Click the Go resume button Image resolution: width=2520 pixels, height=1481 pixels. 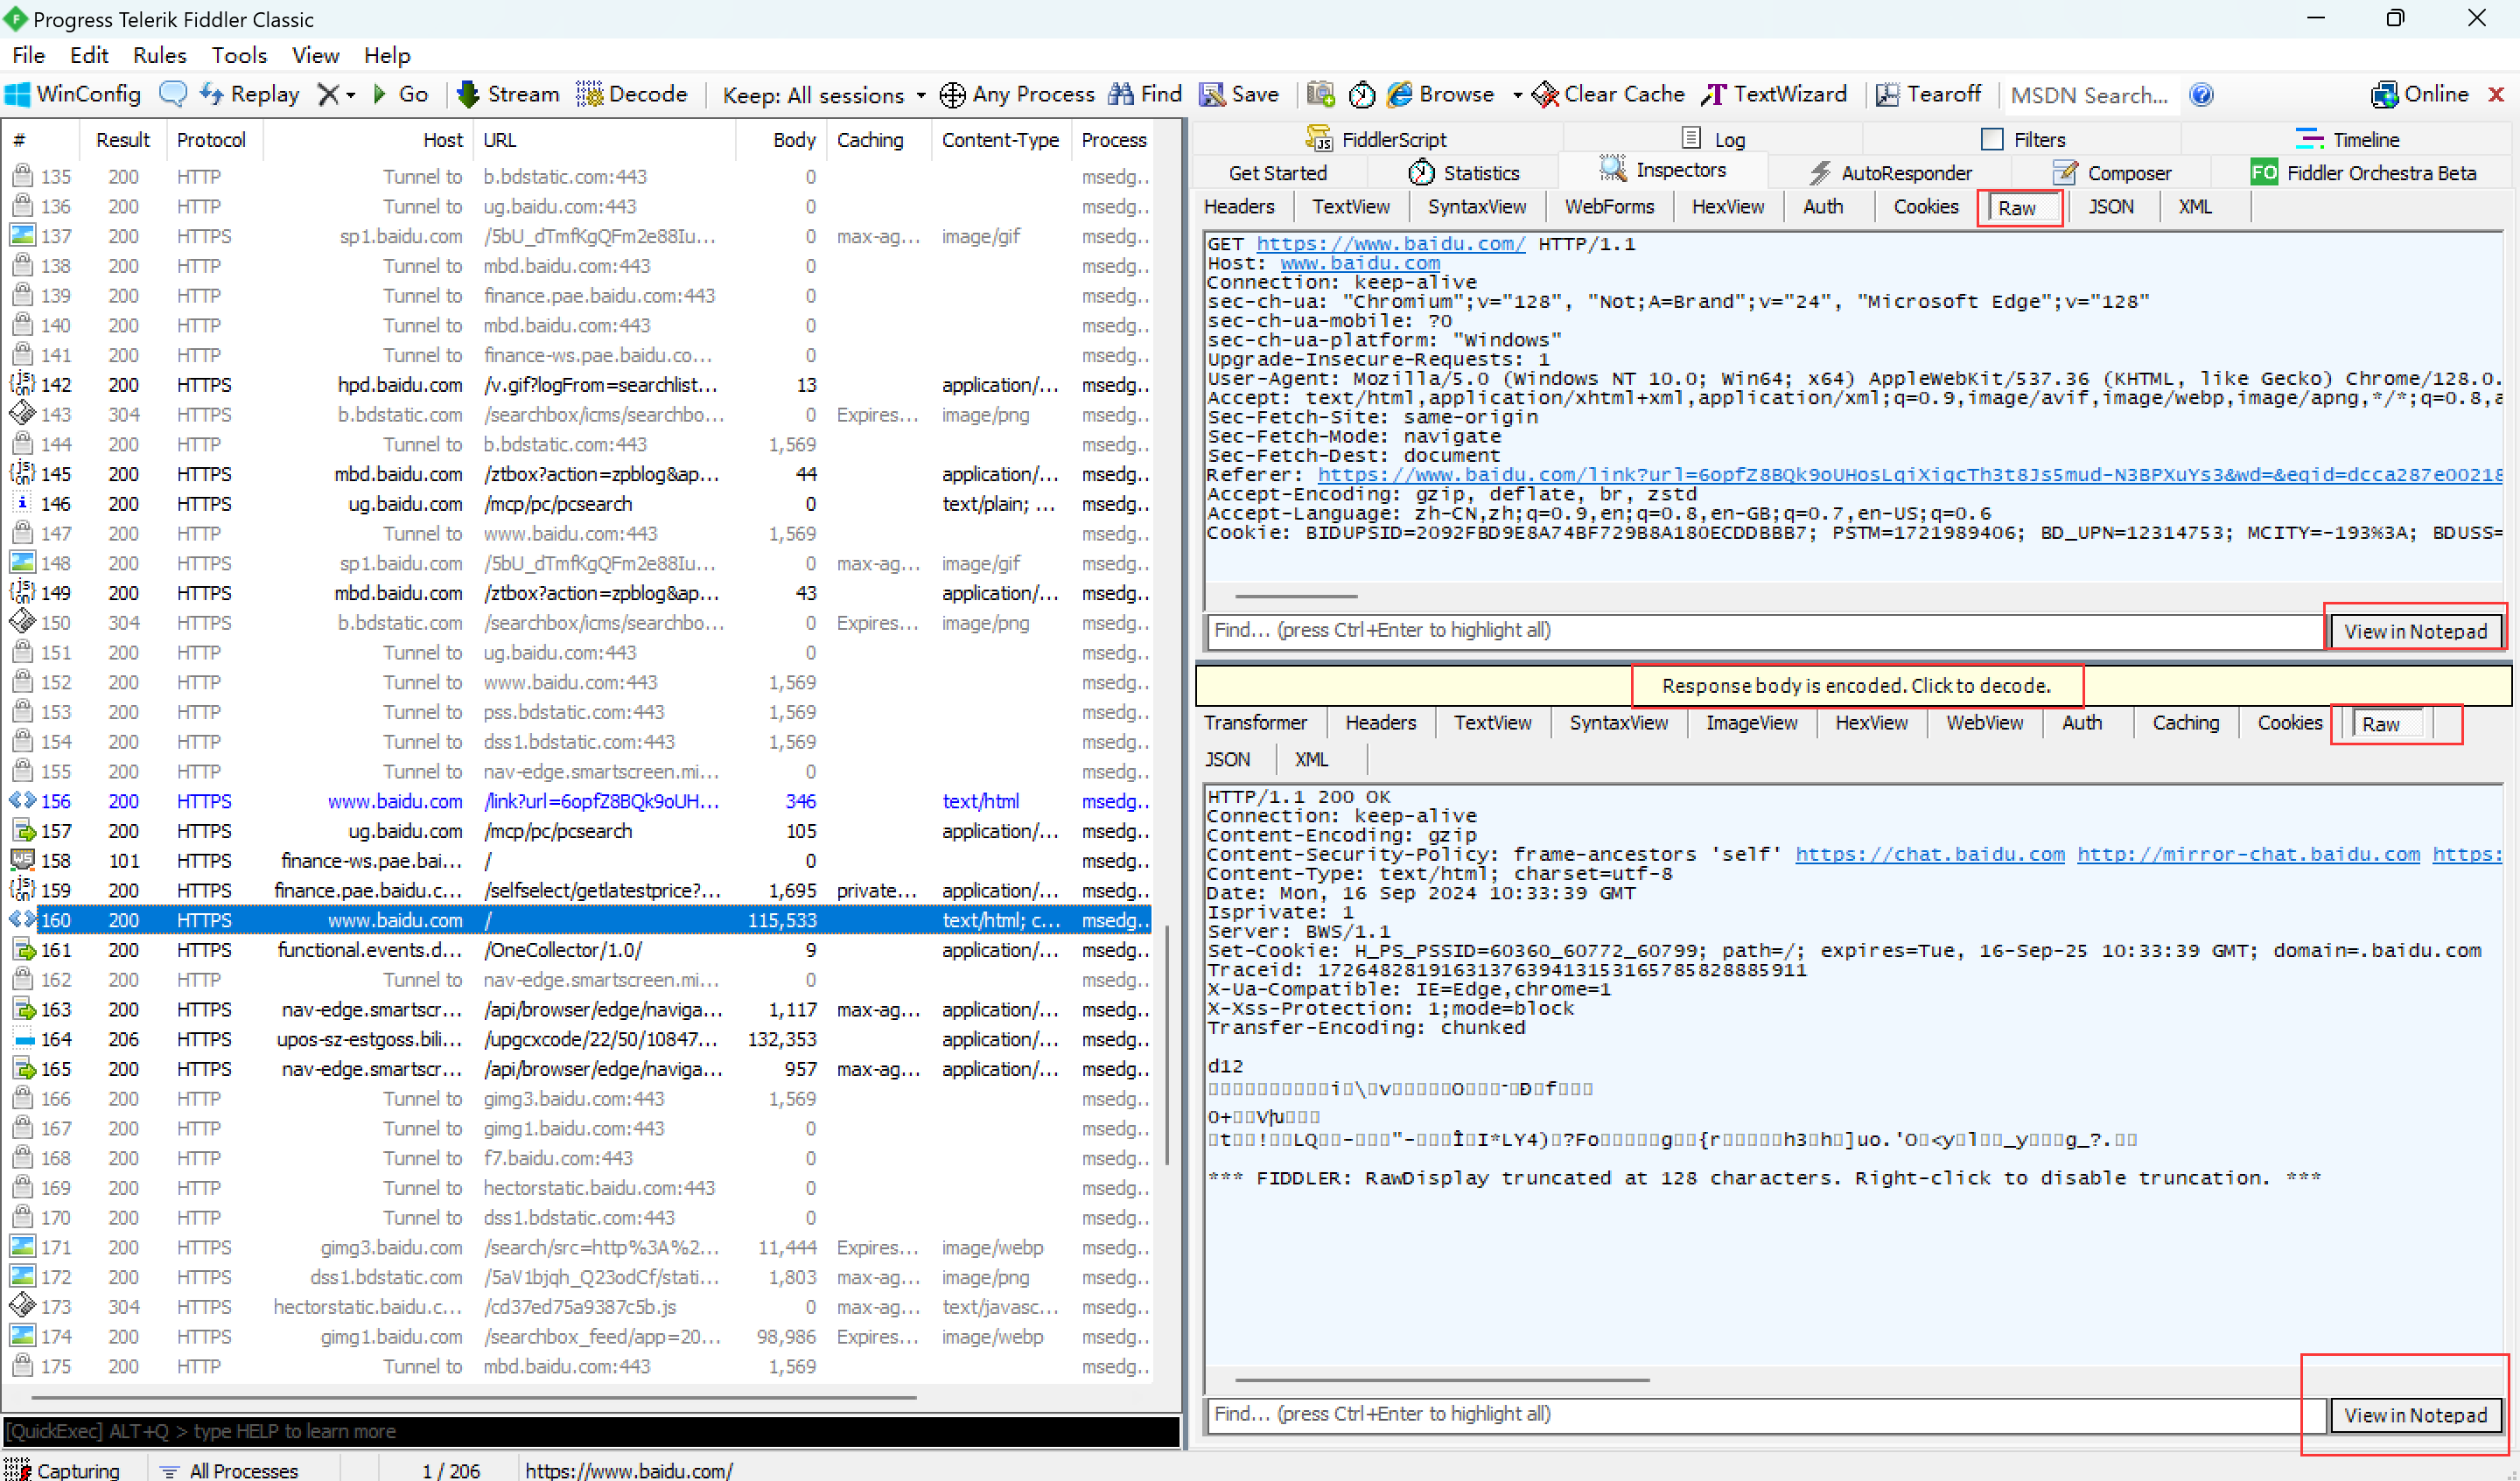click(401, 94)
